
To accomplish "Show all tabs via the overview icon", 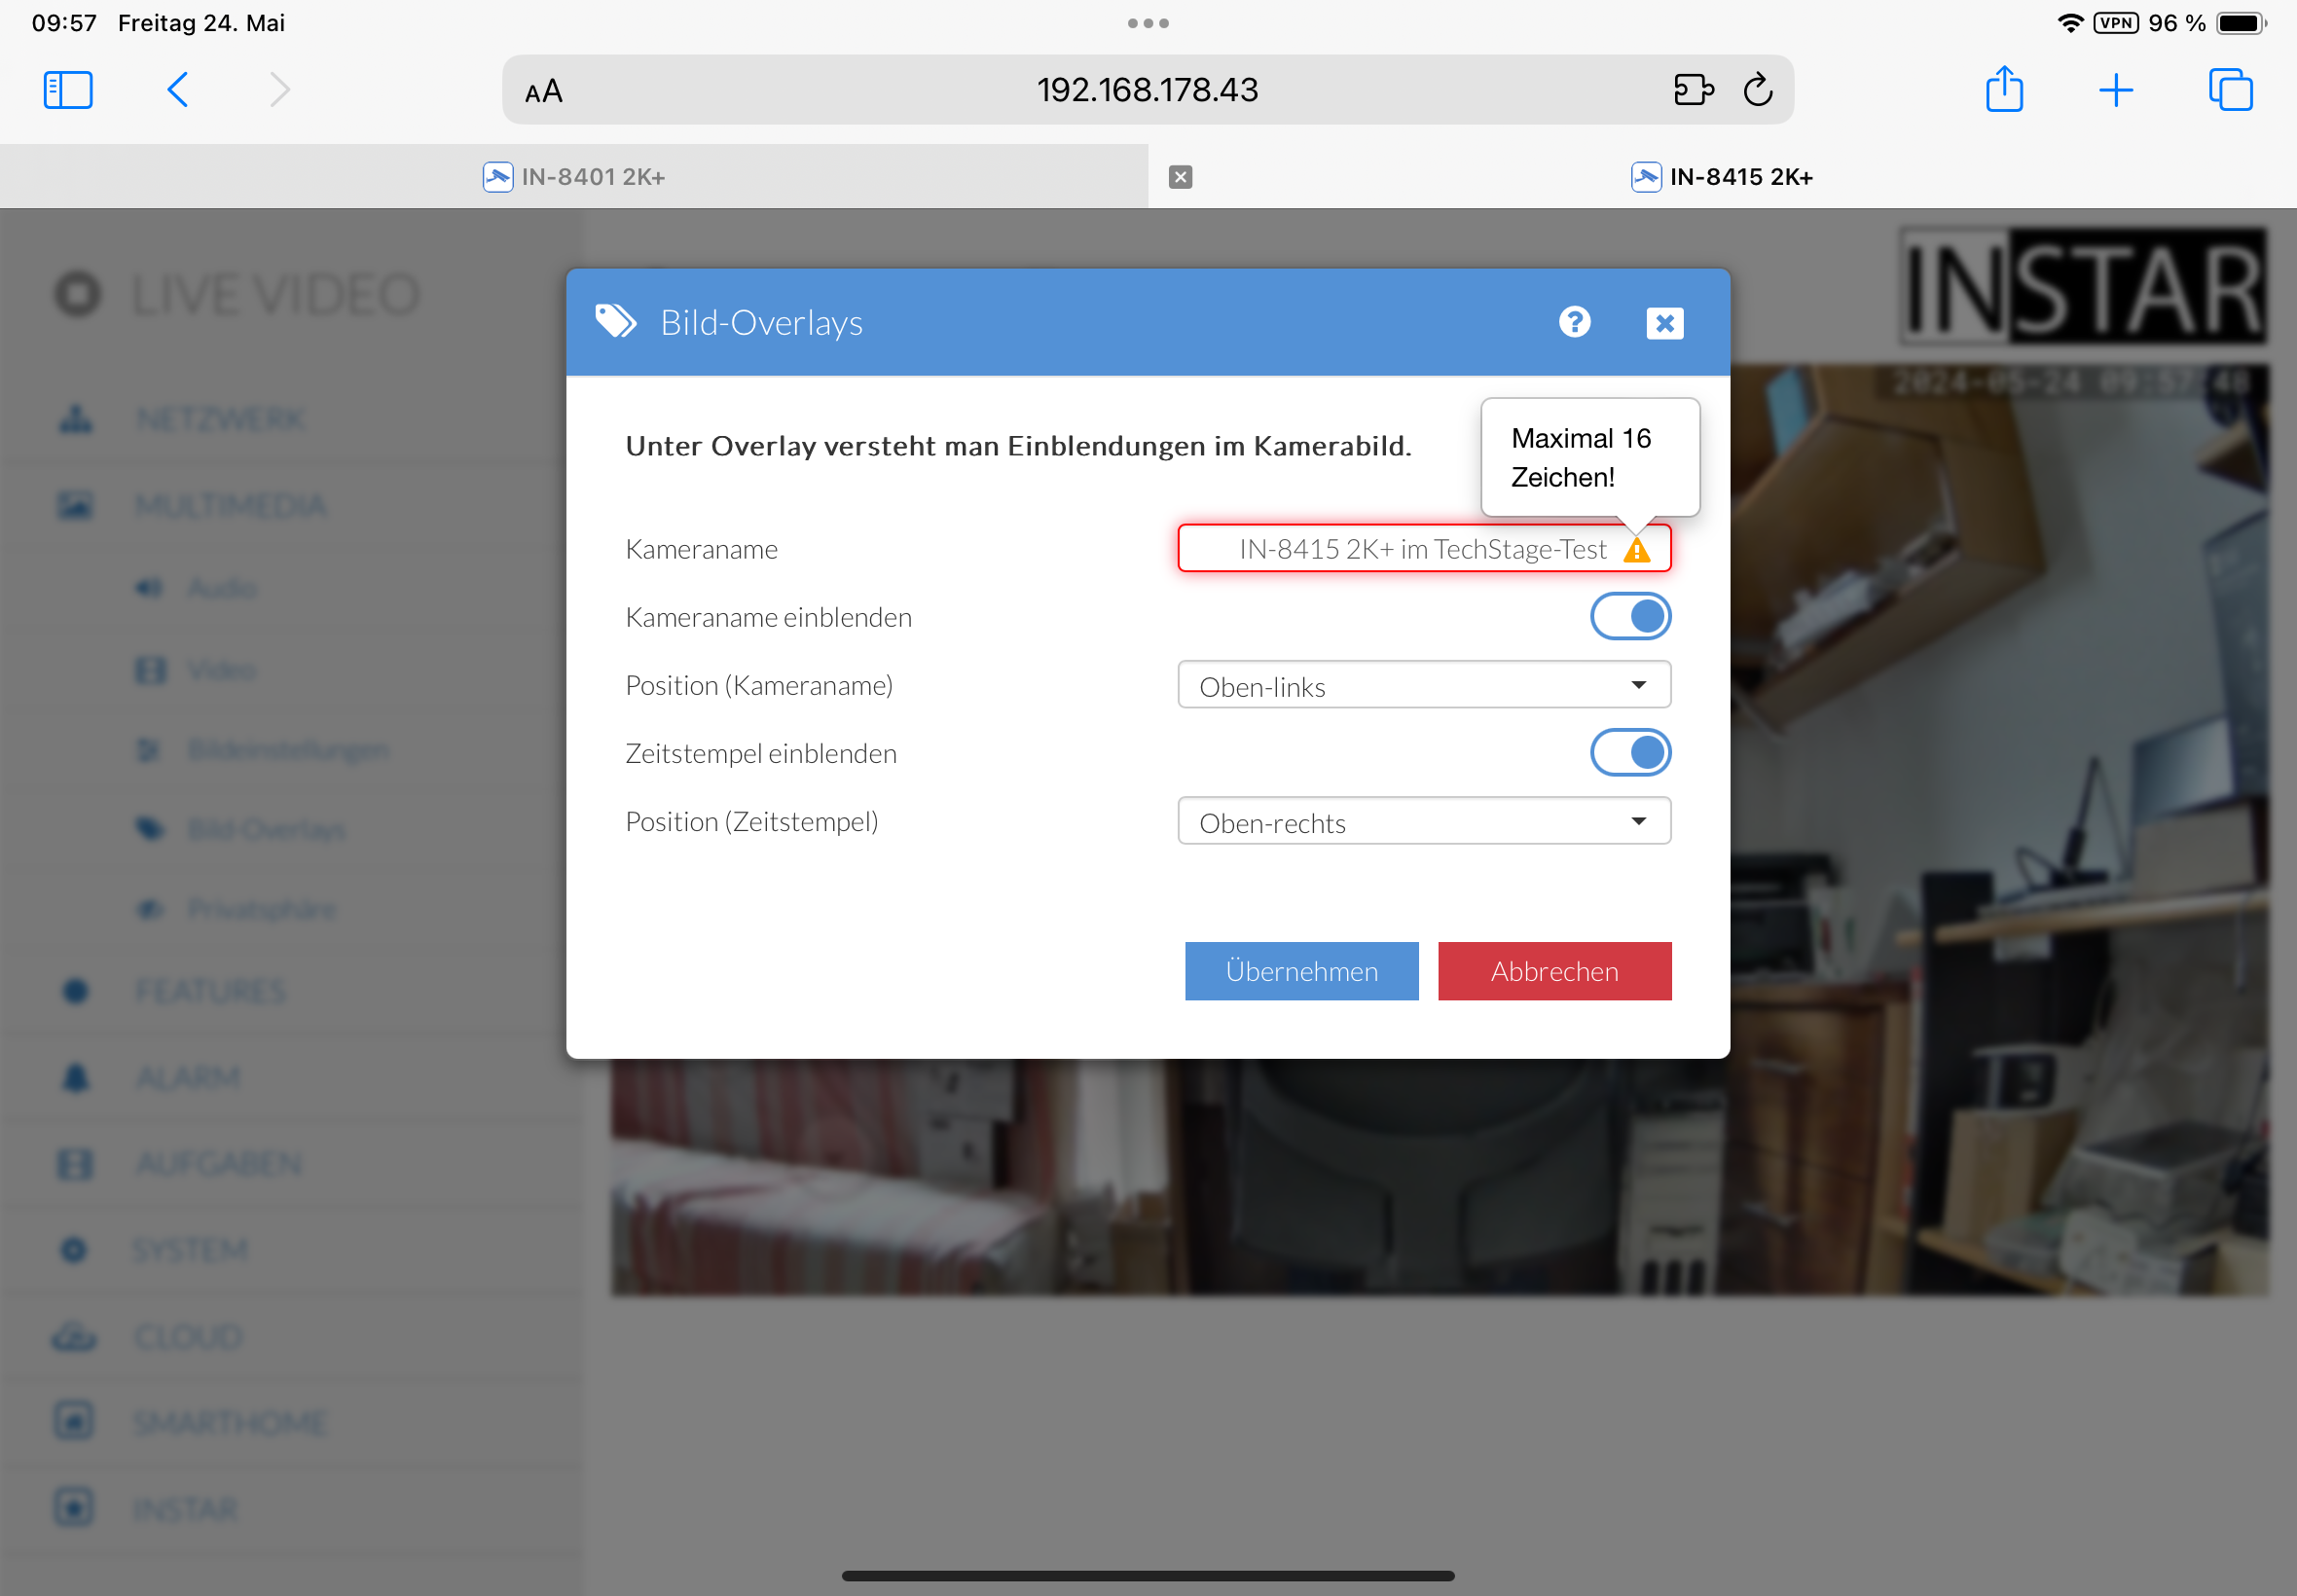I will [2229, 90].
